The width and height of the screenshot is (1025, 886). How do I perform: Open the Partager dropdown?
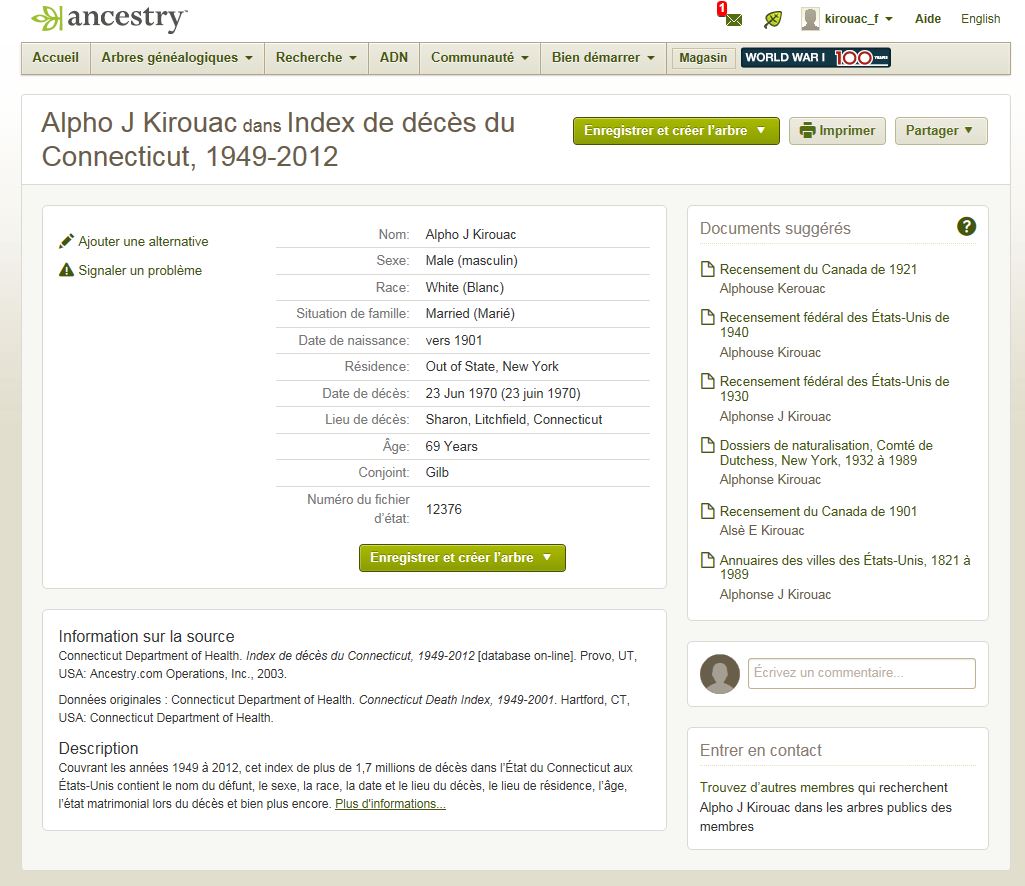point(941,131)
